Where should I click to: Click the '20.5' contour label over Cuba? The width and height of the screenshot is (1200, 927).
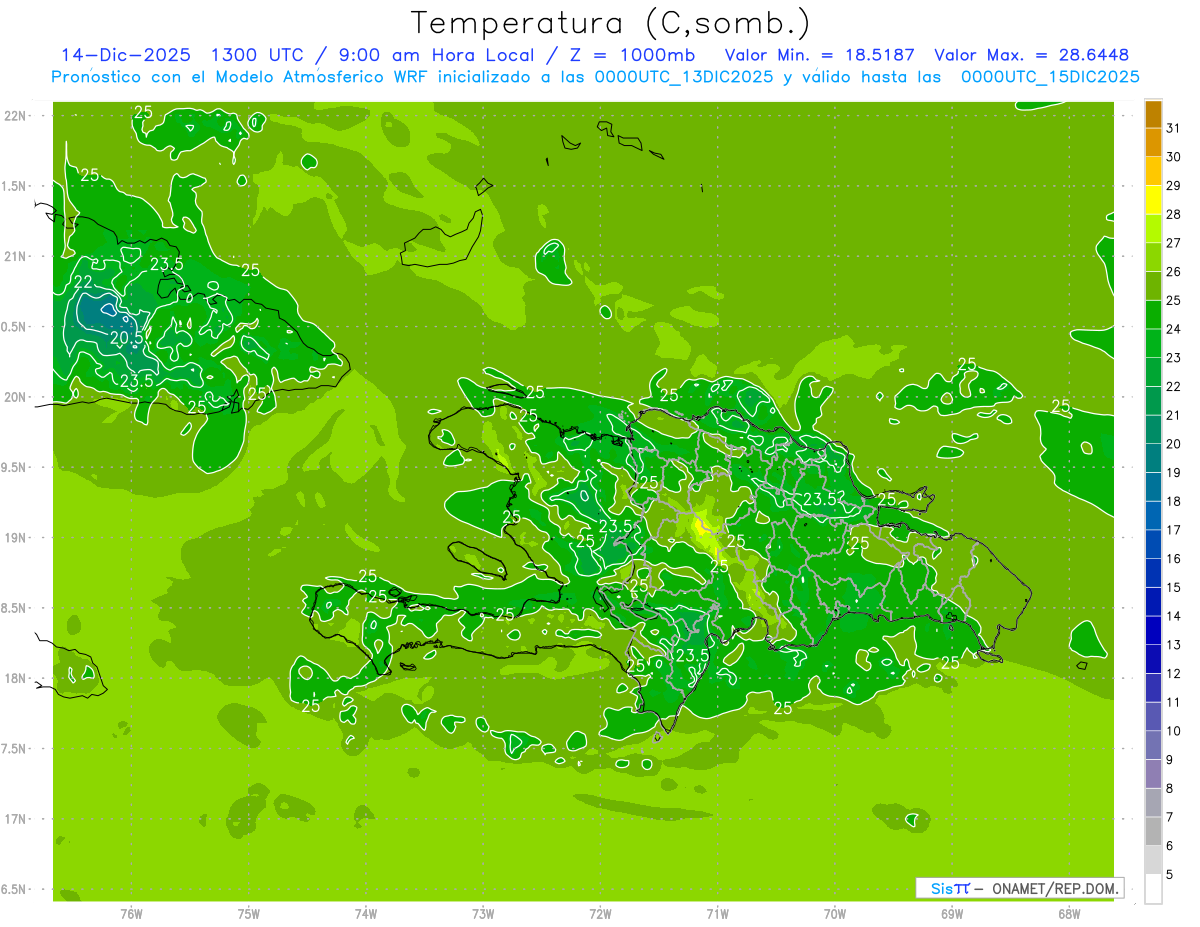coord(126,338)
